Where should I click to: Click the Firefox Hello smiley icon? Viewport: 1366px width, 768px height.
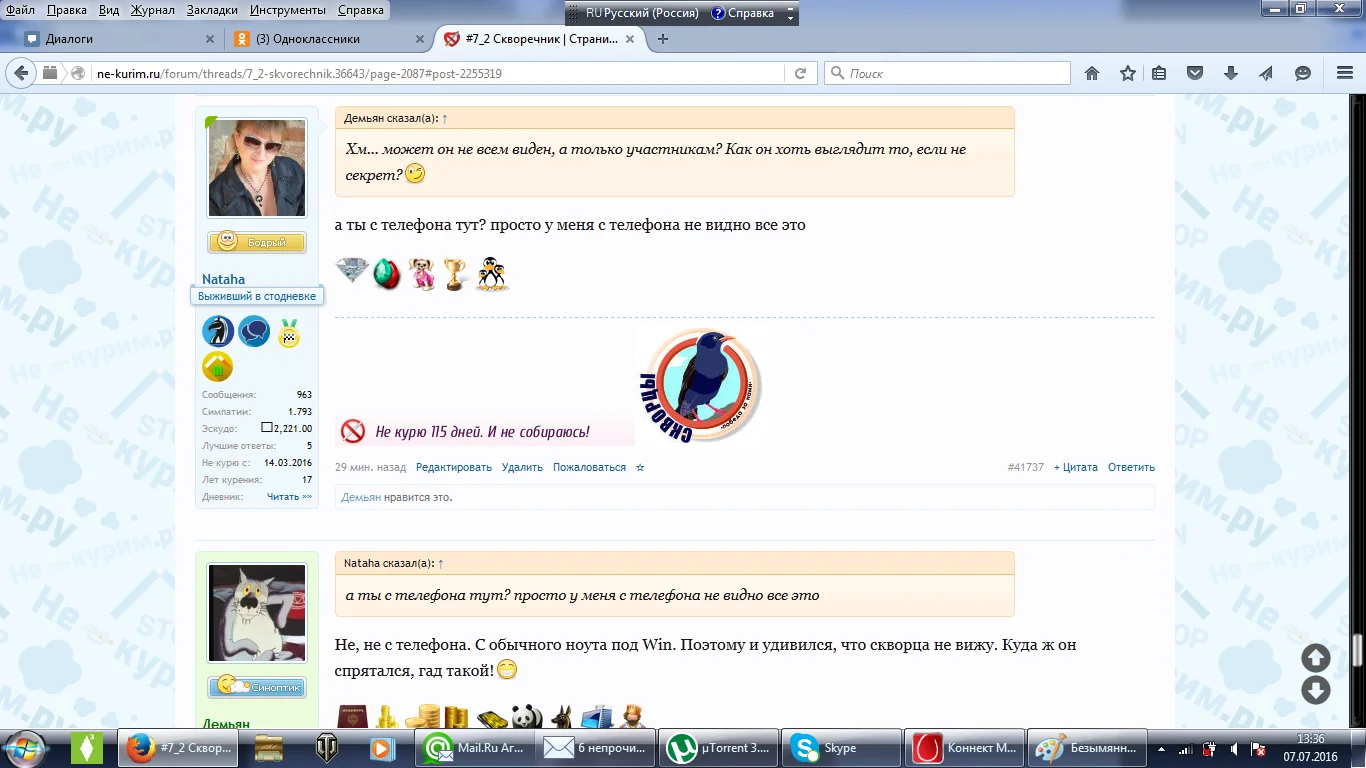pos(1301,72)
